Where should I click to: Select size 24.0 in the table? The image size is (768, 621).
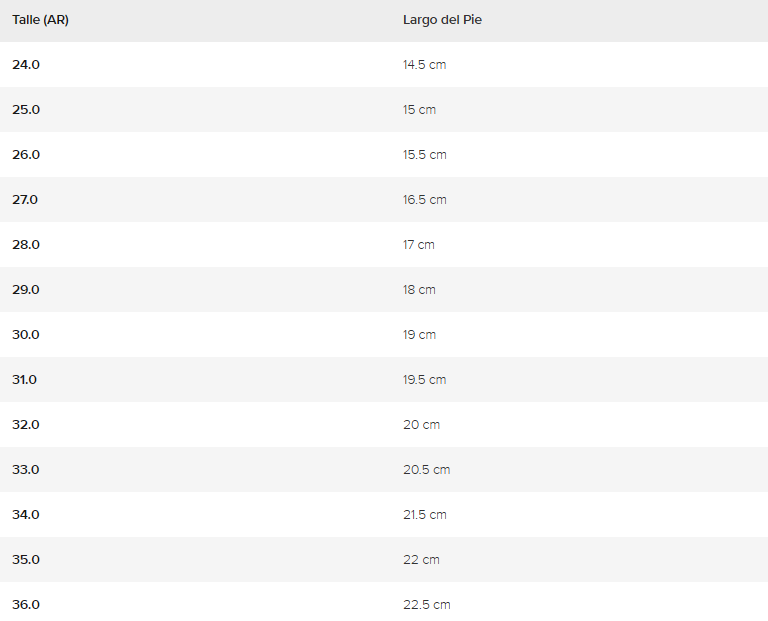[x=26, y=65]
